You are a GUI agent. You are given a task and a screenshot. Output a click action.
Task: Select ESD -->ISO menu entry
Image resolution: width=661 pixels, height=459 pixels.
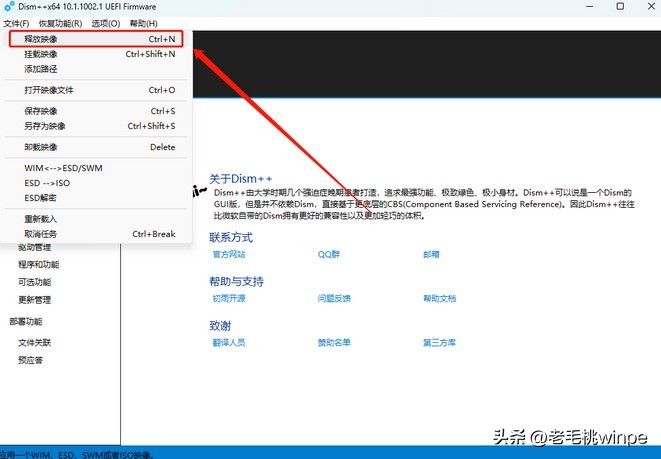click(96, 183)
